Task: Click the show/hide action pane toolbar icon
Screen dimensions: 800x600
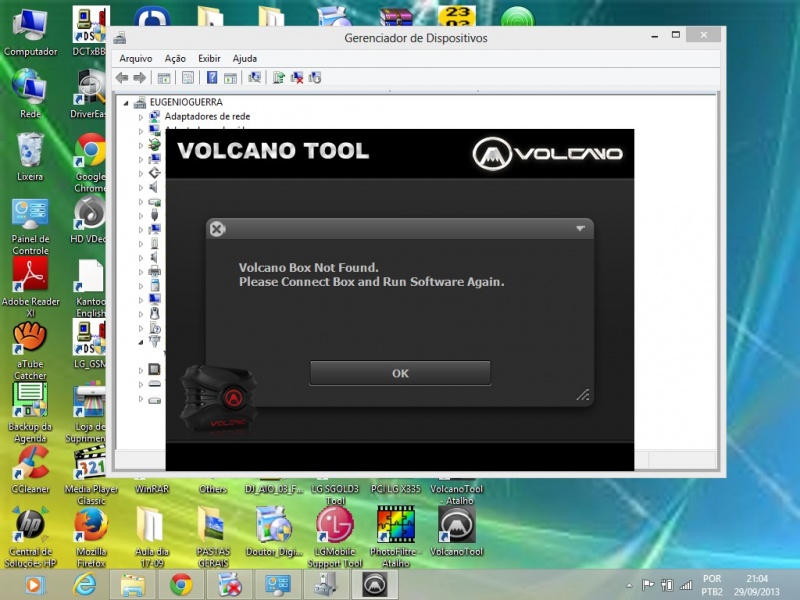Action: pyautogui.click(x=231, y=78)
